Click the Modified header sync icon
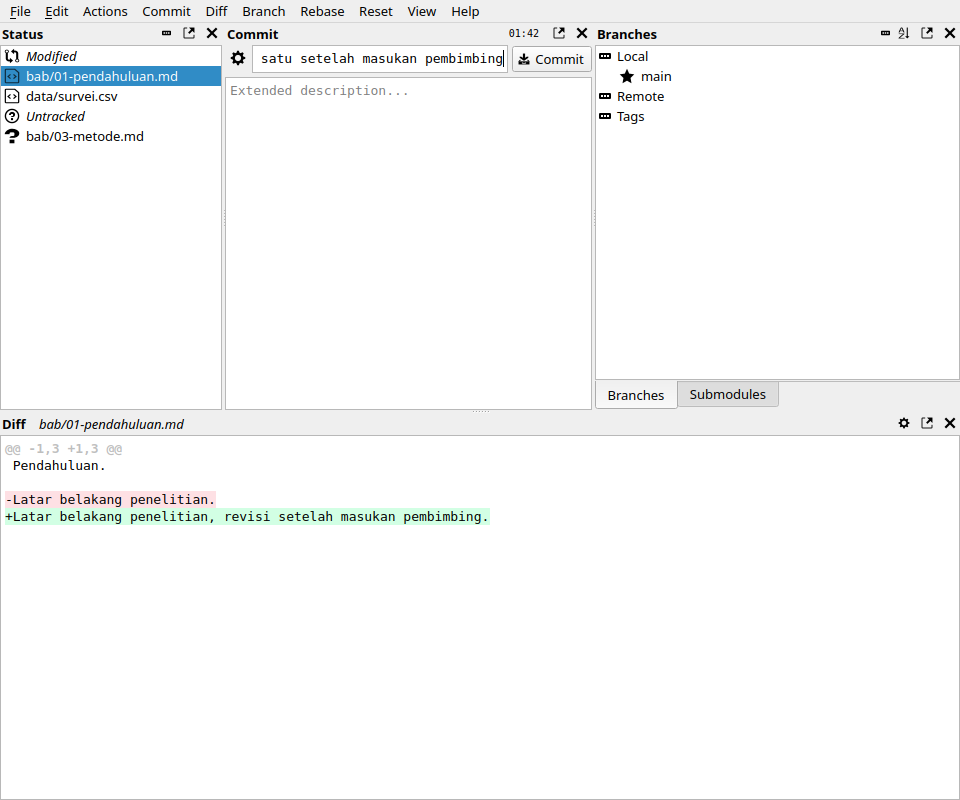The height and width of the screenshot is (800, 960). pyautogui.click(x=12, y=56)
